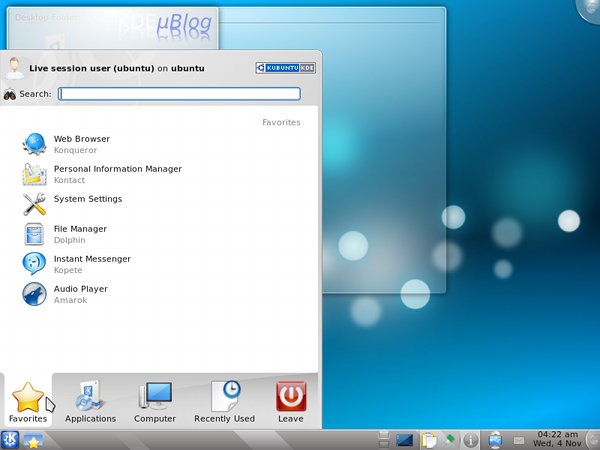The height and width of the screenshot is (450, 600).
Task: Focus the Search input field
Action: coord(179,94)
